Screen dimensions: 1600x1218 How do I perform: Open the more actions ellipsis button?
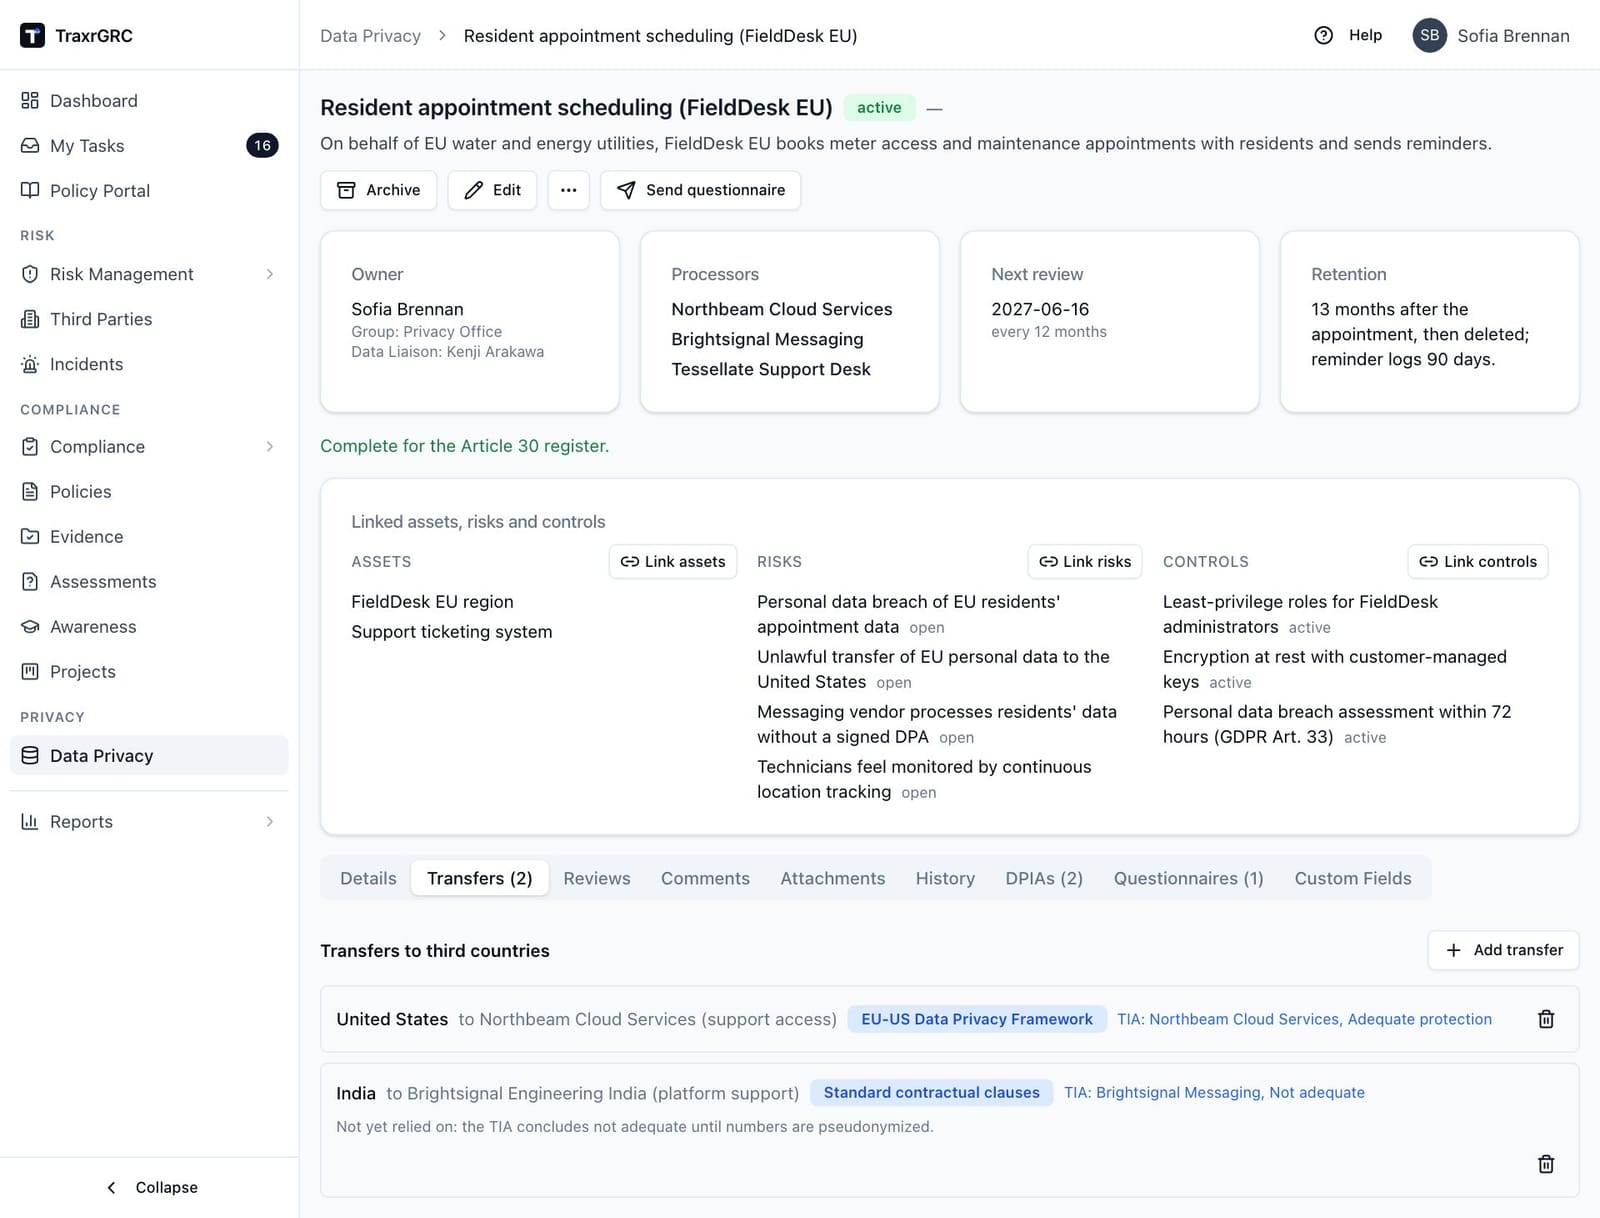point(568,190)
